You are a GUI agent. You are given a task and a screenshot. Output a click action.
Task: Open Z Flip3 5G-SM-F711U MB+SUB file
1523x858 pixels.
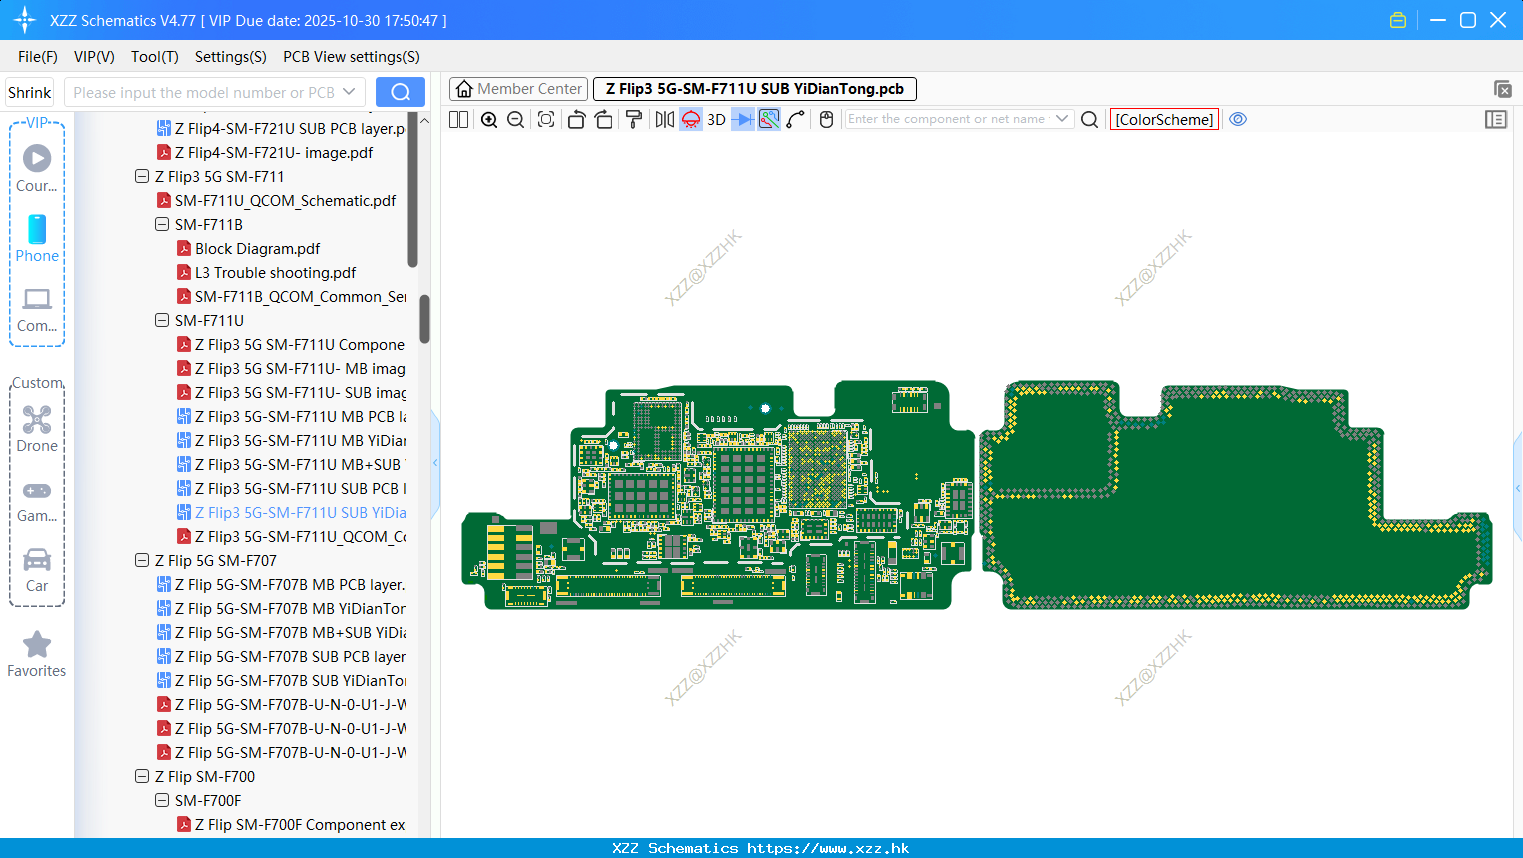point(291,464)
